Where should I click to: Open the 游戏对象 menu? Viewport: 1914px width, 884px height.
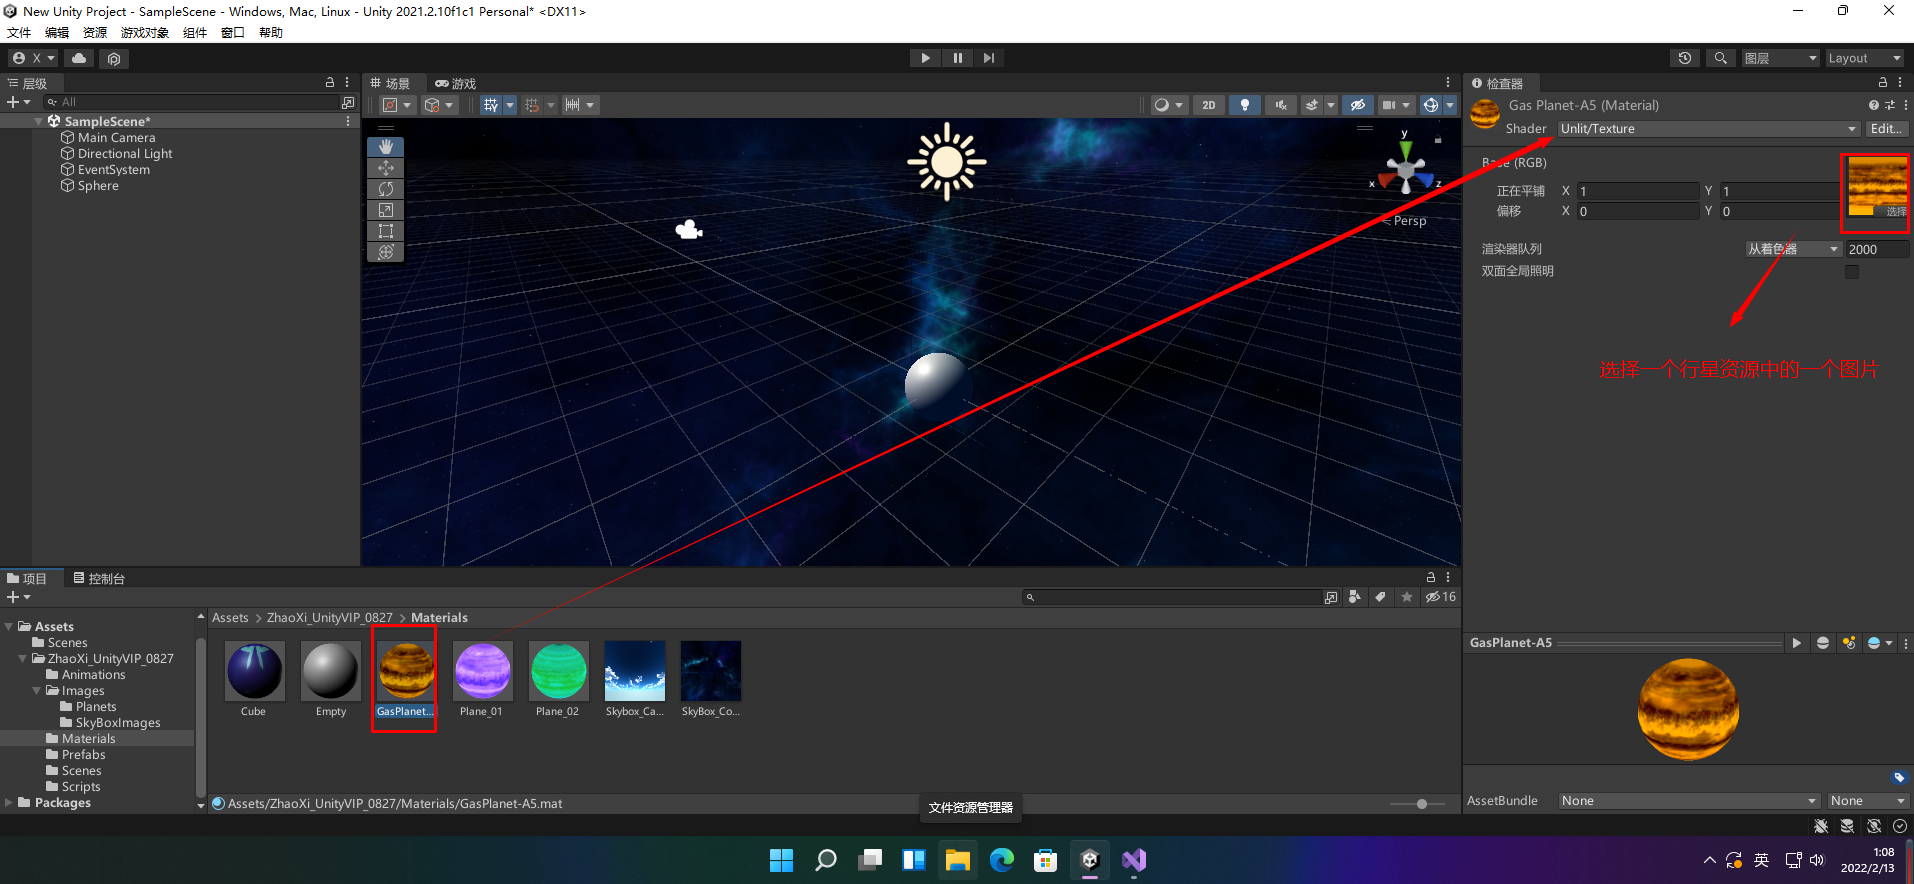[145, 33]
